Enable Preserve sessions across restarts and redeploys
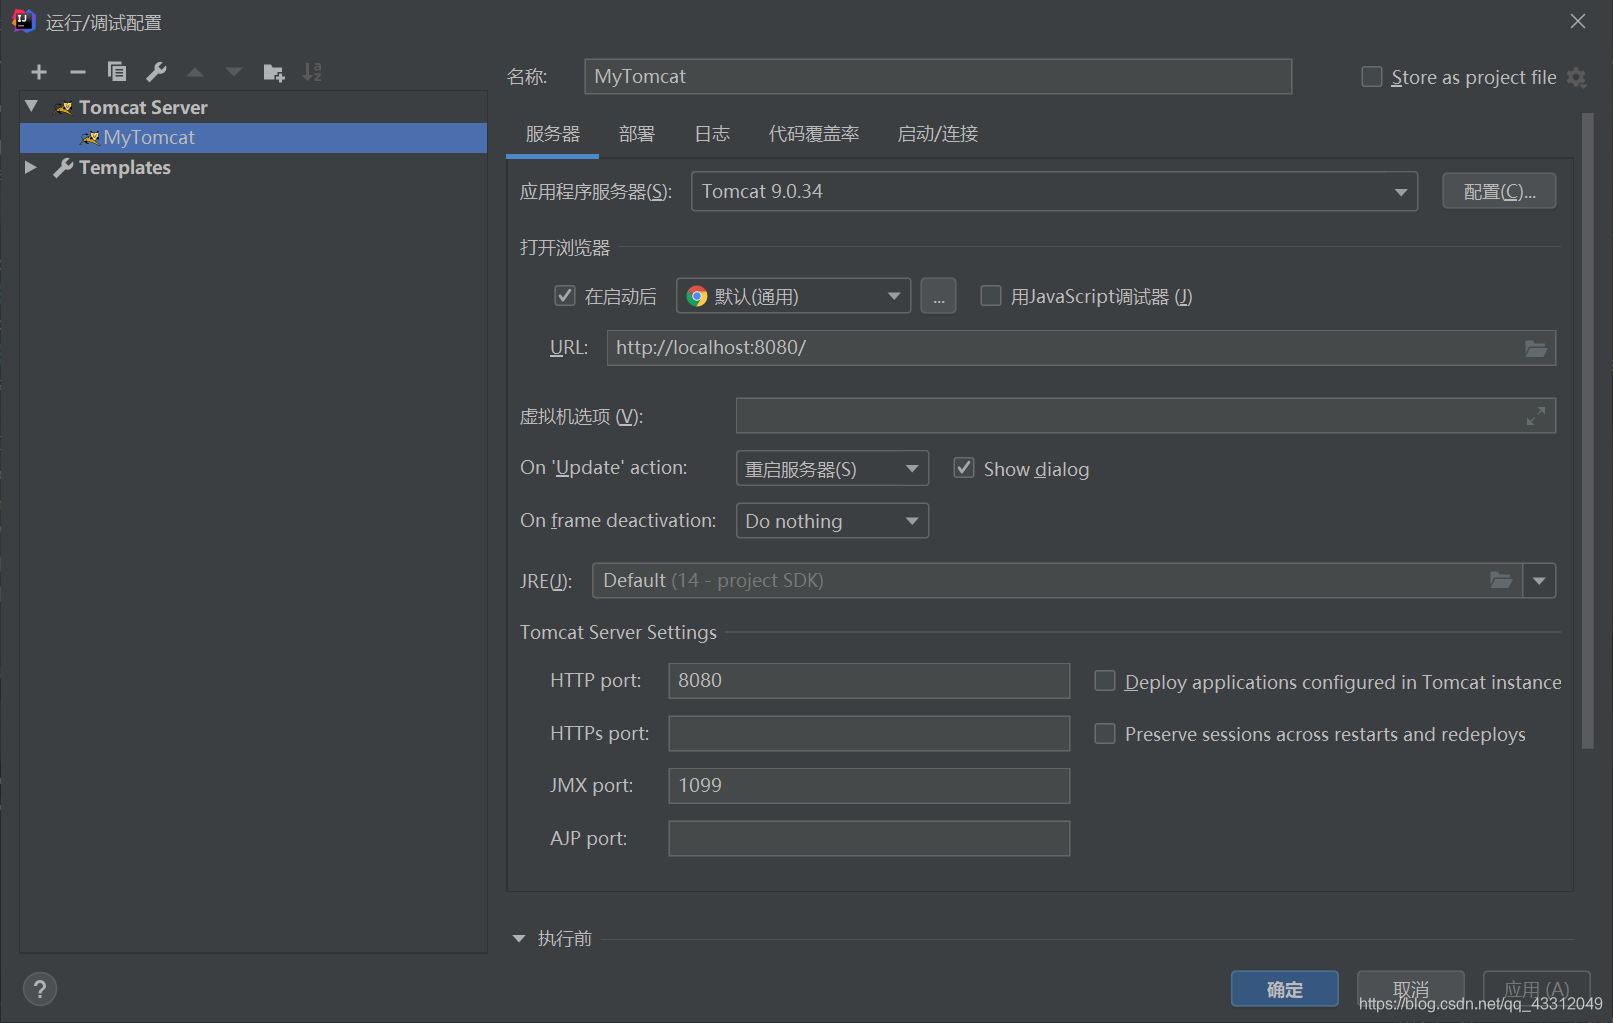The width and height of the screenshot is (1613, 1023). (x=1105, y=733)
